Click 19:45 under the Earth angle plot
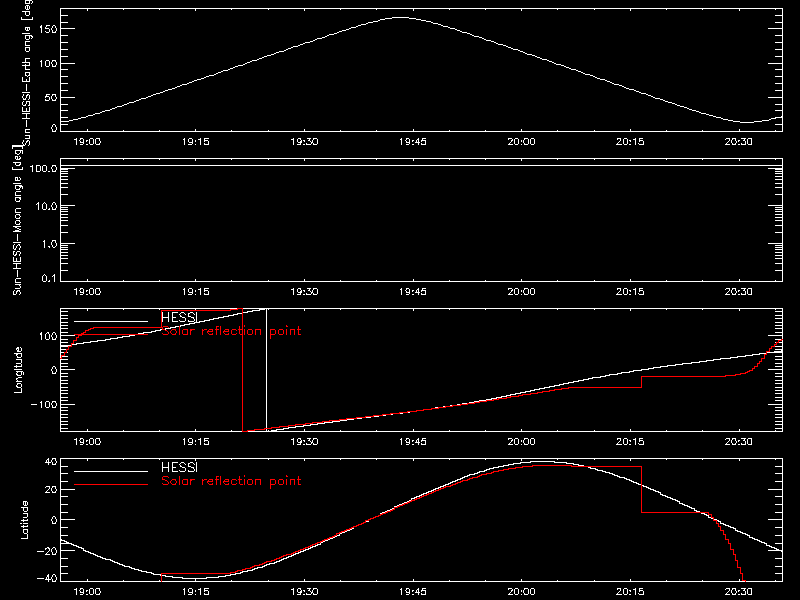This screenshot has height=600, width=800. pos(413,142)
